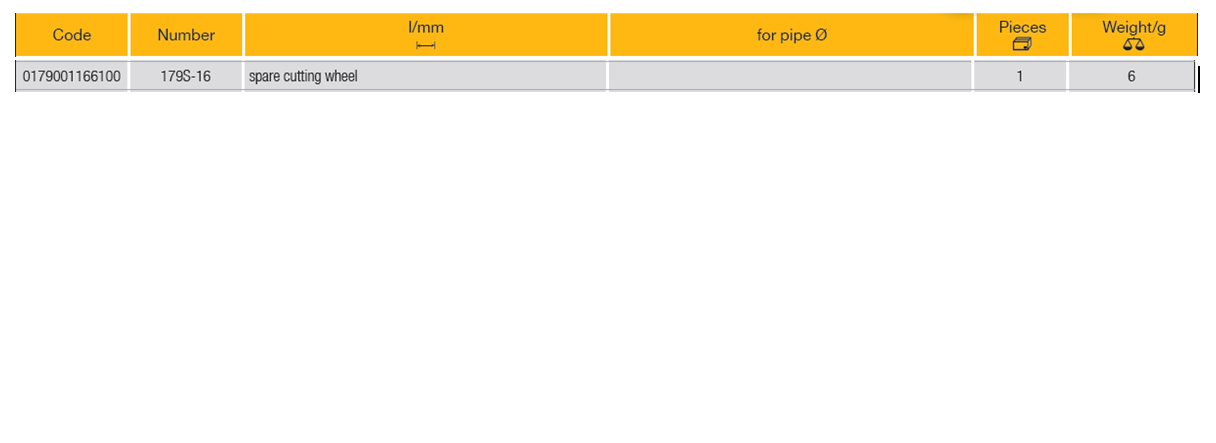Click the text cursor right of table row
The width and height of the screenshot is (1216, 443).
[1198, 78]
